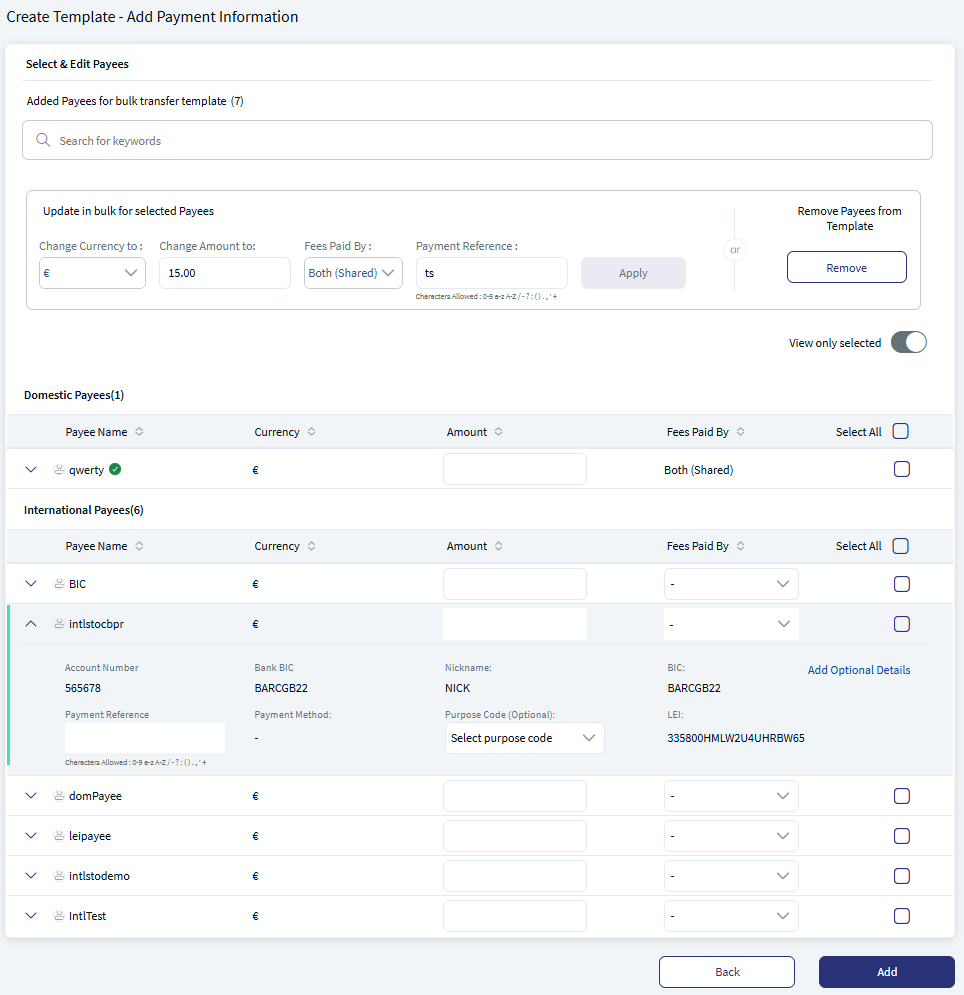Expand the intlstodemo row

[30, 876]
